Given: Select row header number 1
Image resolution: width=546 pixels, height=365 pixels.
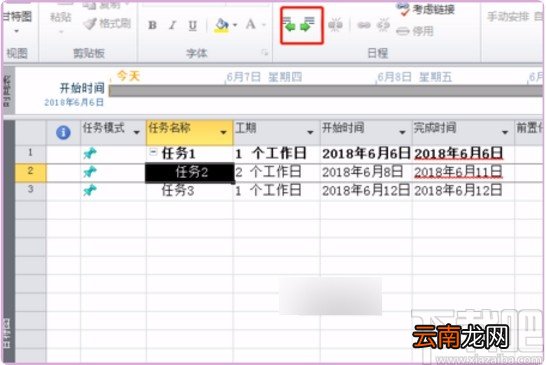Looking at the screenshot, I should coord(30,153).
